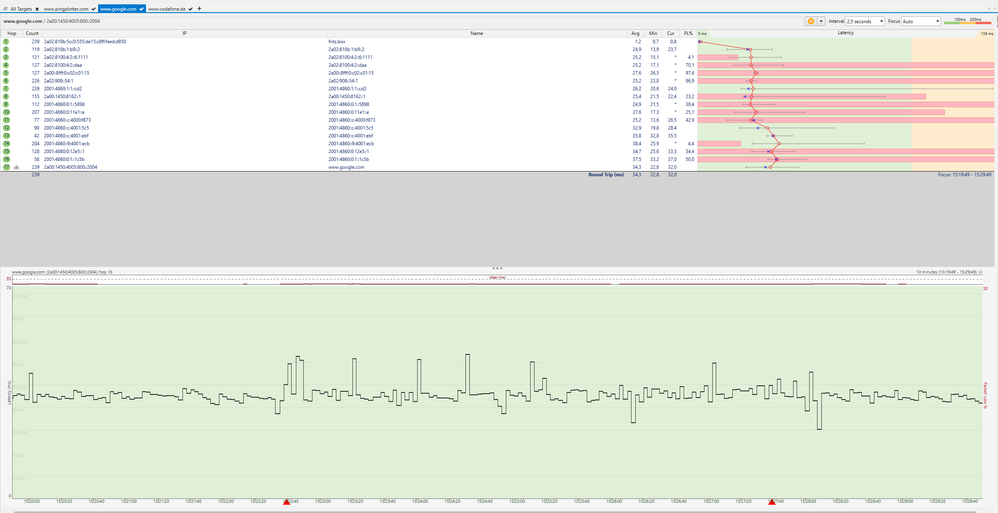Select the hop 2 circle icon

[6, 49]
